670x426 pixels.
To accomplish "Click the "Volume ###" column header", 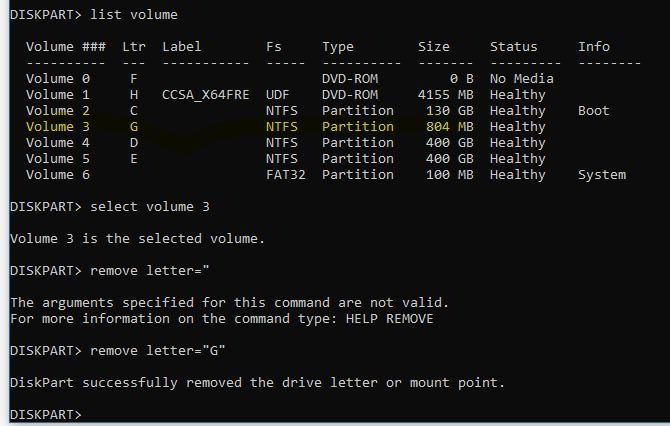I will pos(65,46).
